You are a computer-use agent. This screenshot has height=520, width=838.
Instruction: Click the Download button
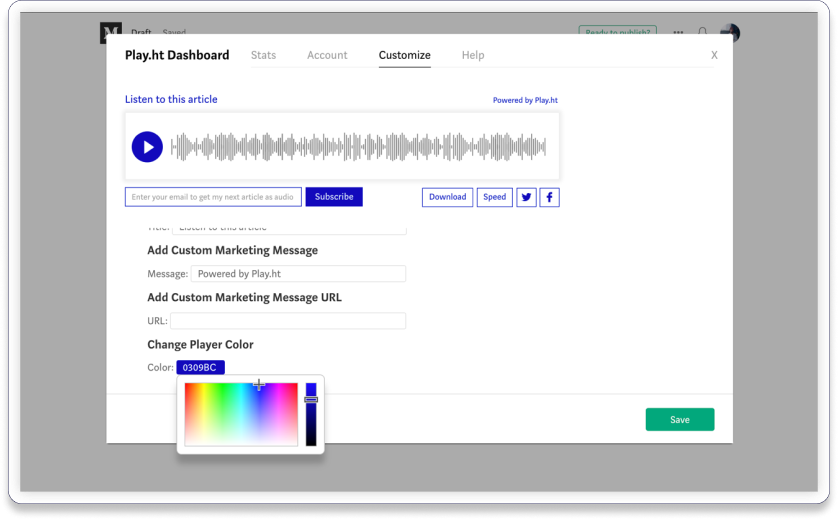[x=447, y=197]
